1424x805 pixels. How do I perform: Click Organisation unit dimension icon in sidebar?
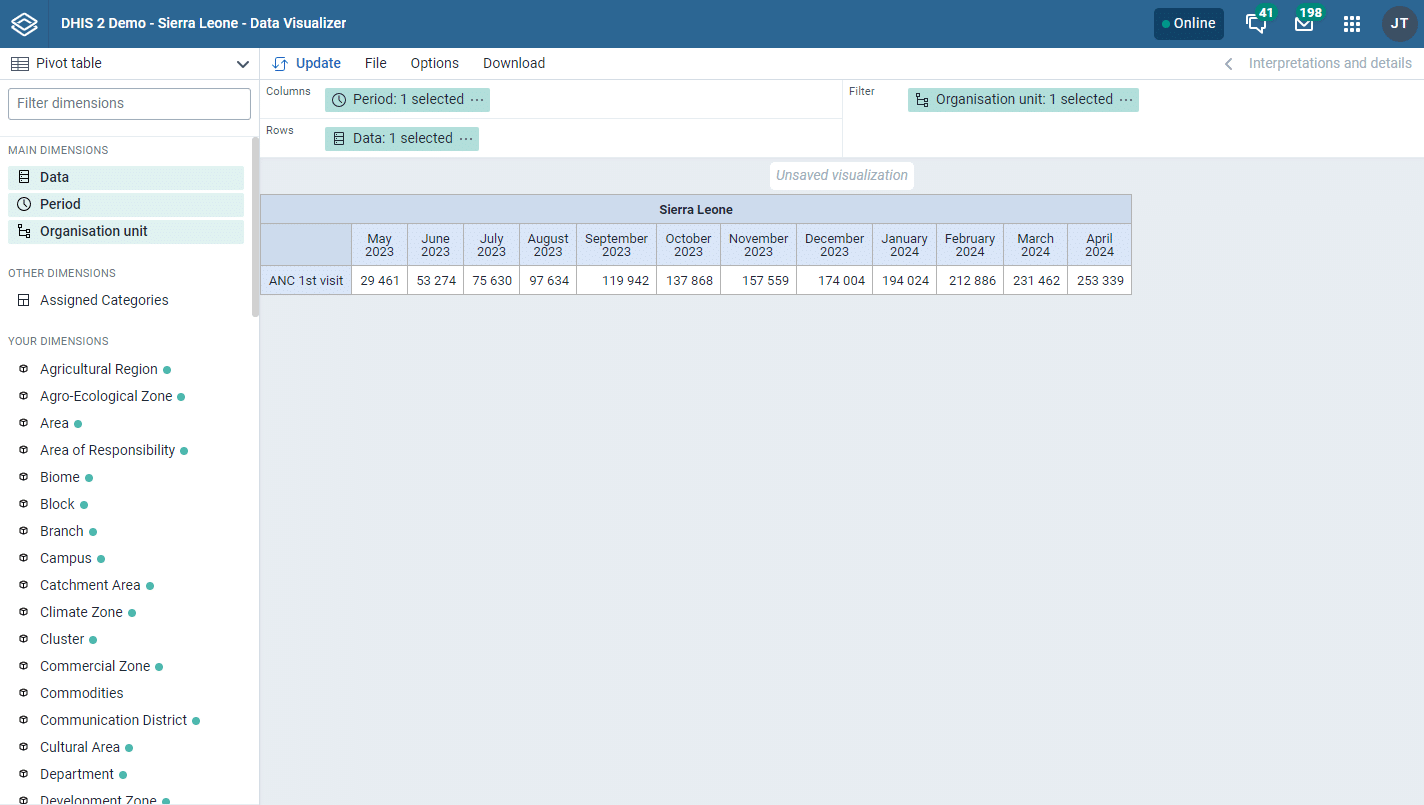(x=24, y=231)
